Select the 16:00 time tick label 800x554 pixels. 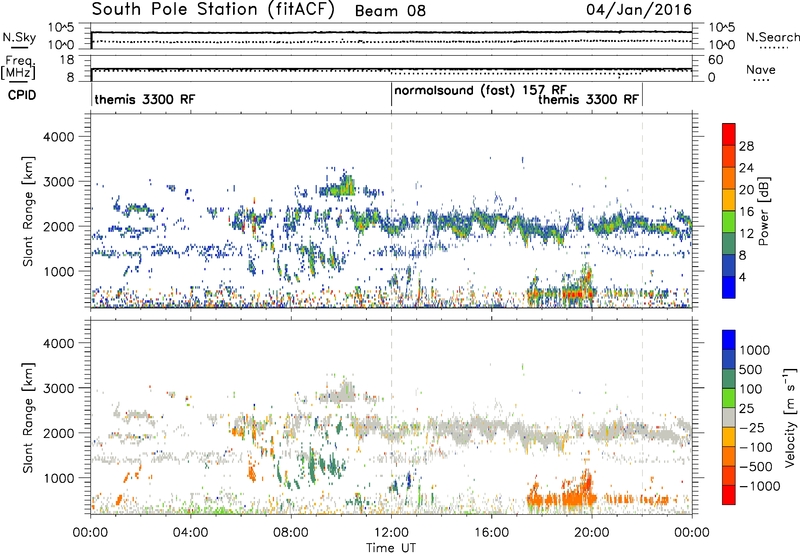pyautogui.click(x=491, y=533)
